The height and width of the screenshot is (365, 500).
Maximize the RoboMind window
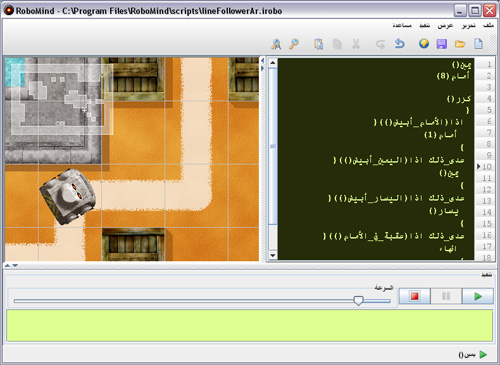475,11
